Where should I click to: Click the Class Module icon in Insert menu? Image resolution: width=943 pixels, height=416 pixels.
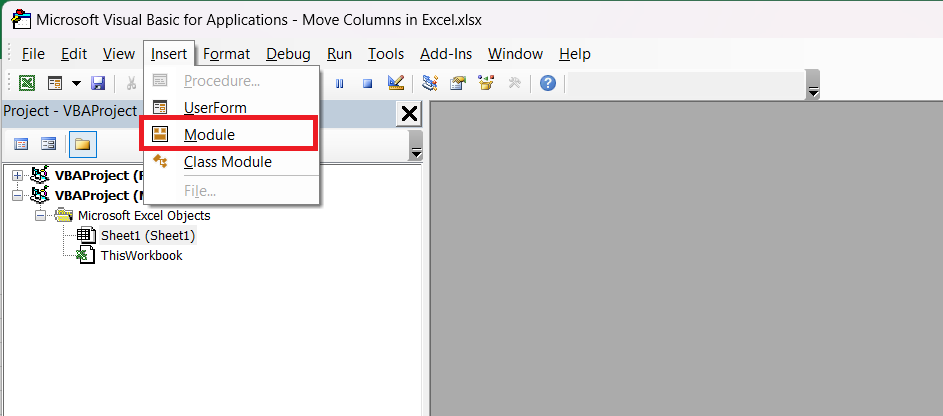click(x=161, y=161)
